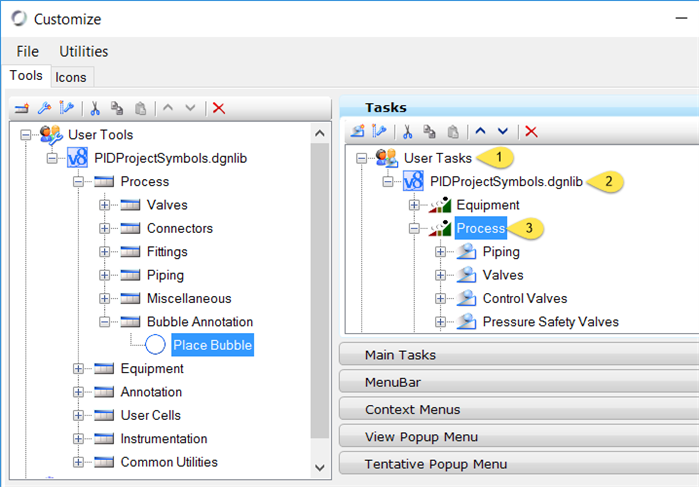Click the Piping task icon in Tasks tree
Viewport: 699px width, 487px height.
[466, 252]
